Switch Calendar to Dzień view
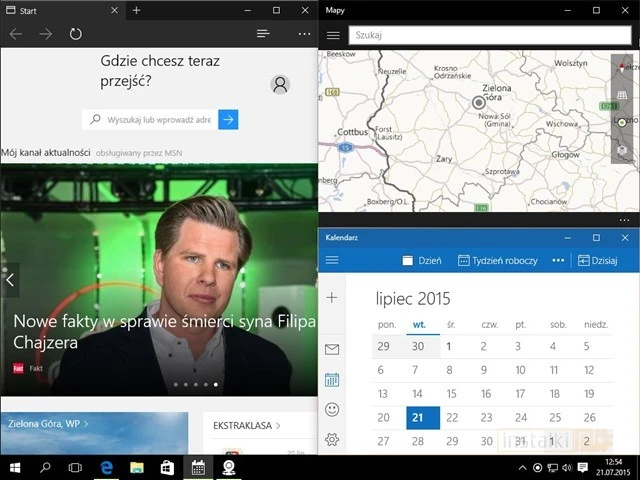This screenshot has height=480, width=640. [x=422, y=260]
